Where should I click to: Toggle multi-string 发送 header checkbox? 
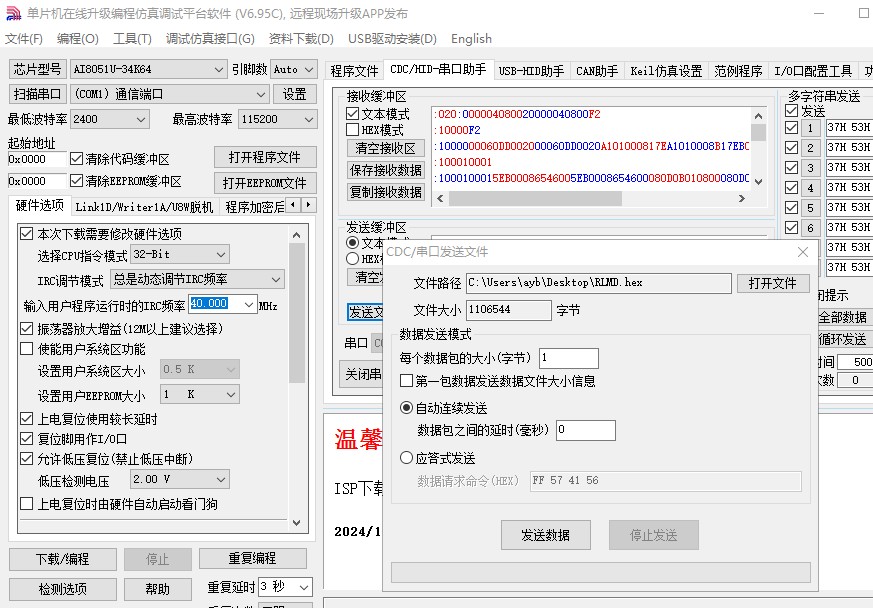[791, 110]
